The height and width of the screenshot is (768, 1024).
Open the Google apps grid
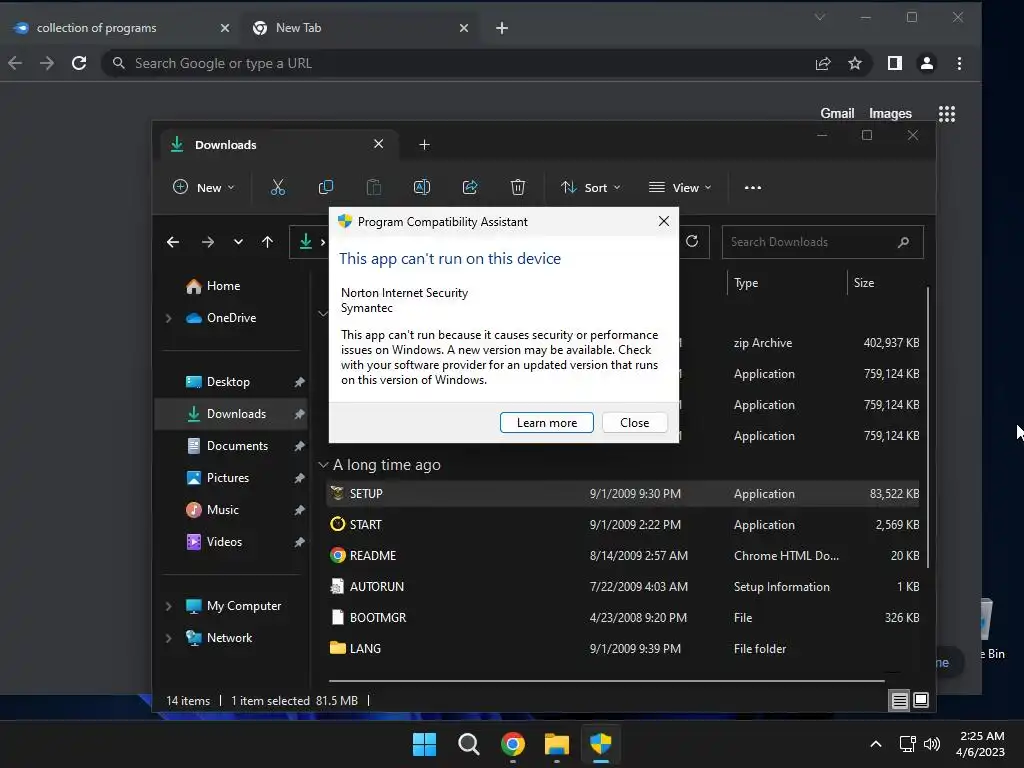[947, 114]
